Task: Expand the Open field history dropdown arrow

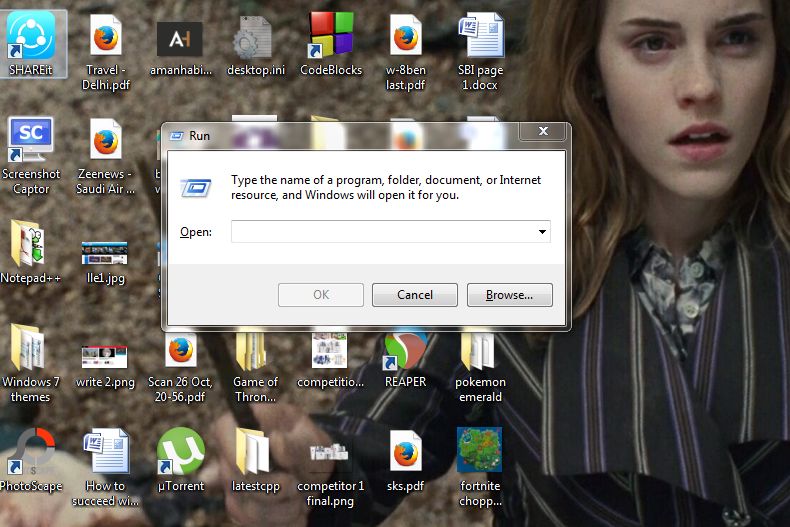Action: (x=542, y=232)
